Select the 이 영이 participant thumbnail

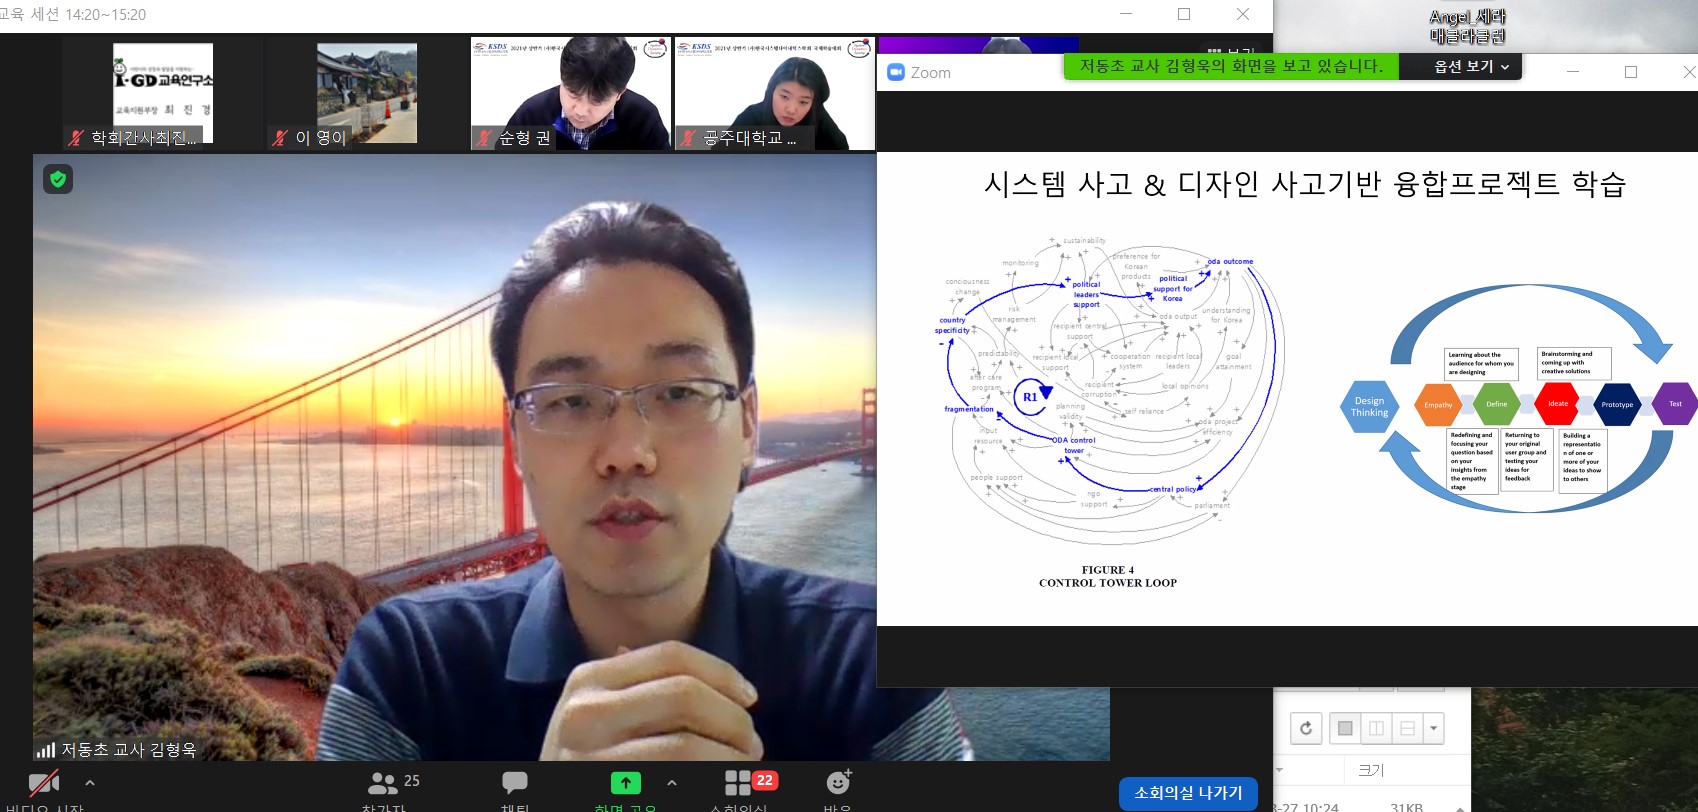pyautogui.click(x=367, y=93)
